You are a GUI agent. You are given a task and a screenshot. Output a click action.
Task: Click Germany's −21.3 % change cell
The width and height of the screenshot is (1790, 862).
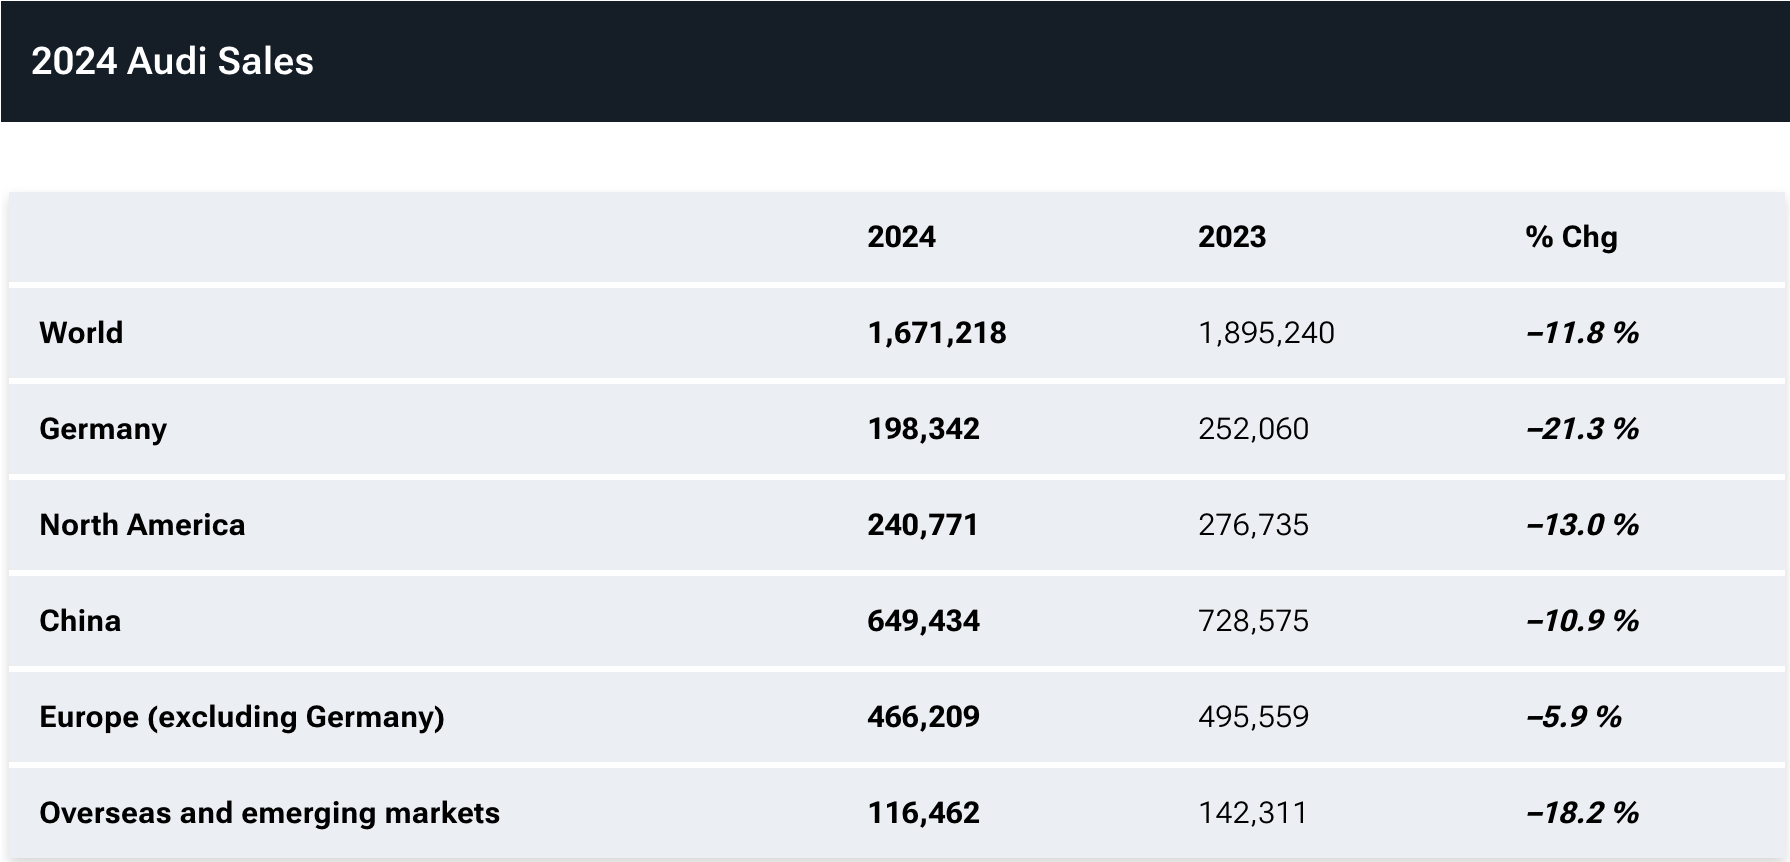point(1582,429)
